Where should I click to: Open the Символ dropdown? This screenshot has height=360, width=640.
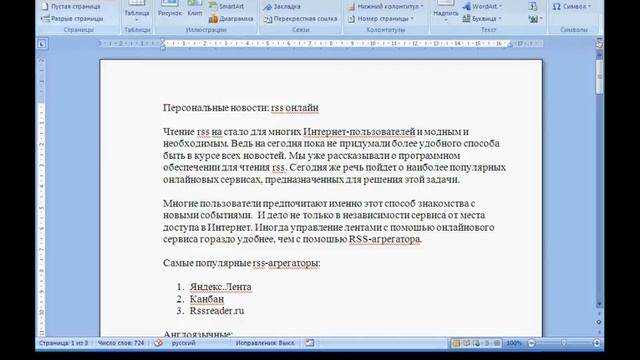[x=572, y=7]
